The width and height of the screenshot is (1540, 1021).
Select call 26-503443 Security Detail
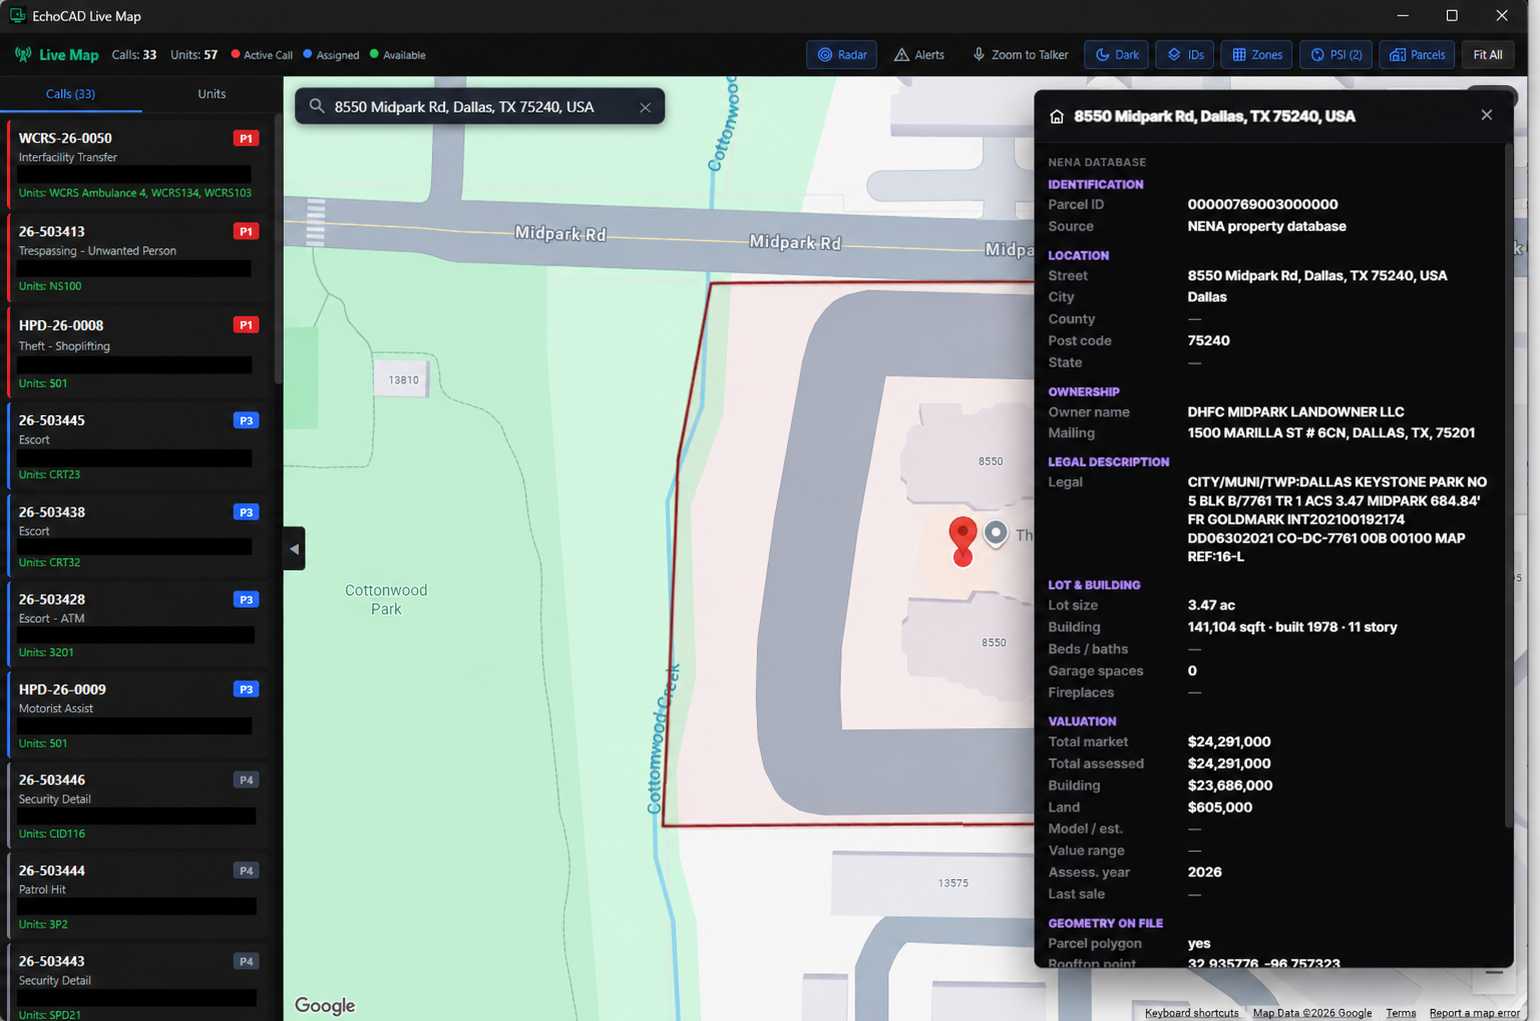click(x=137, y=983)
